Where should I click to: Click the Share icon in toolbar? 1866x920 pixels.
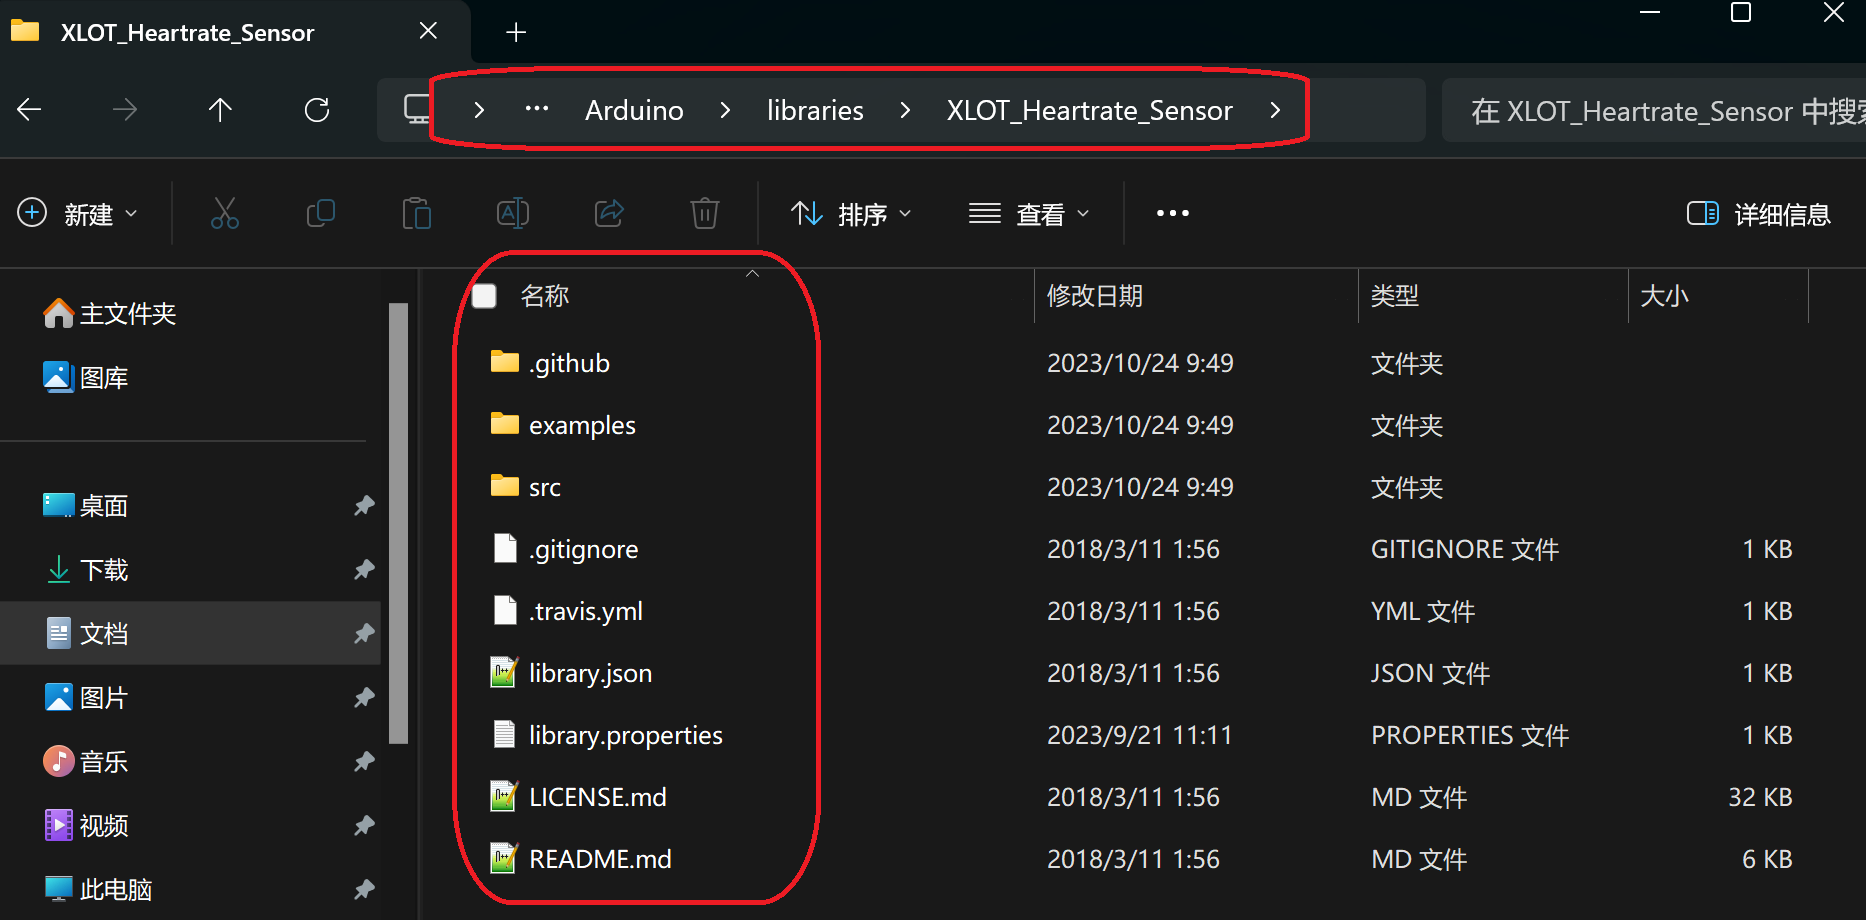click(609, 213)
